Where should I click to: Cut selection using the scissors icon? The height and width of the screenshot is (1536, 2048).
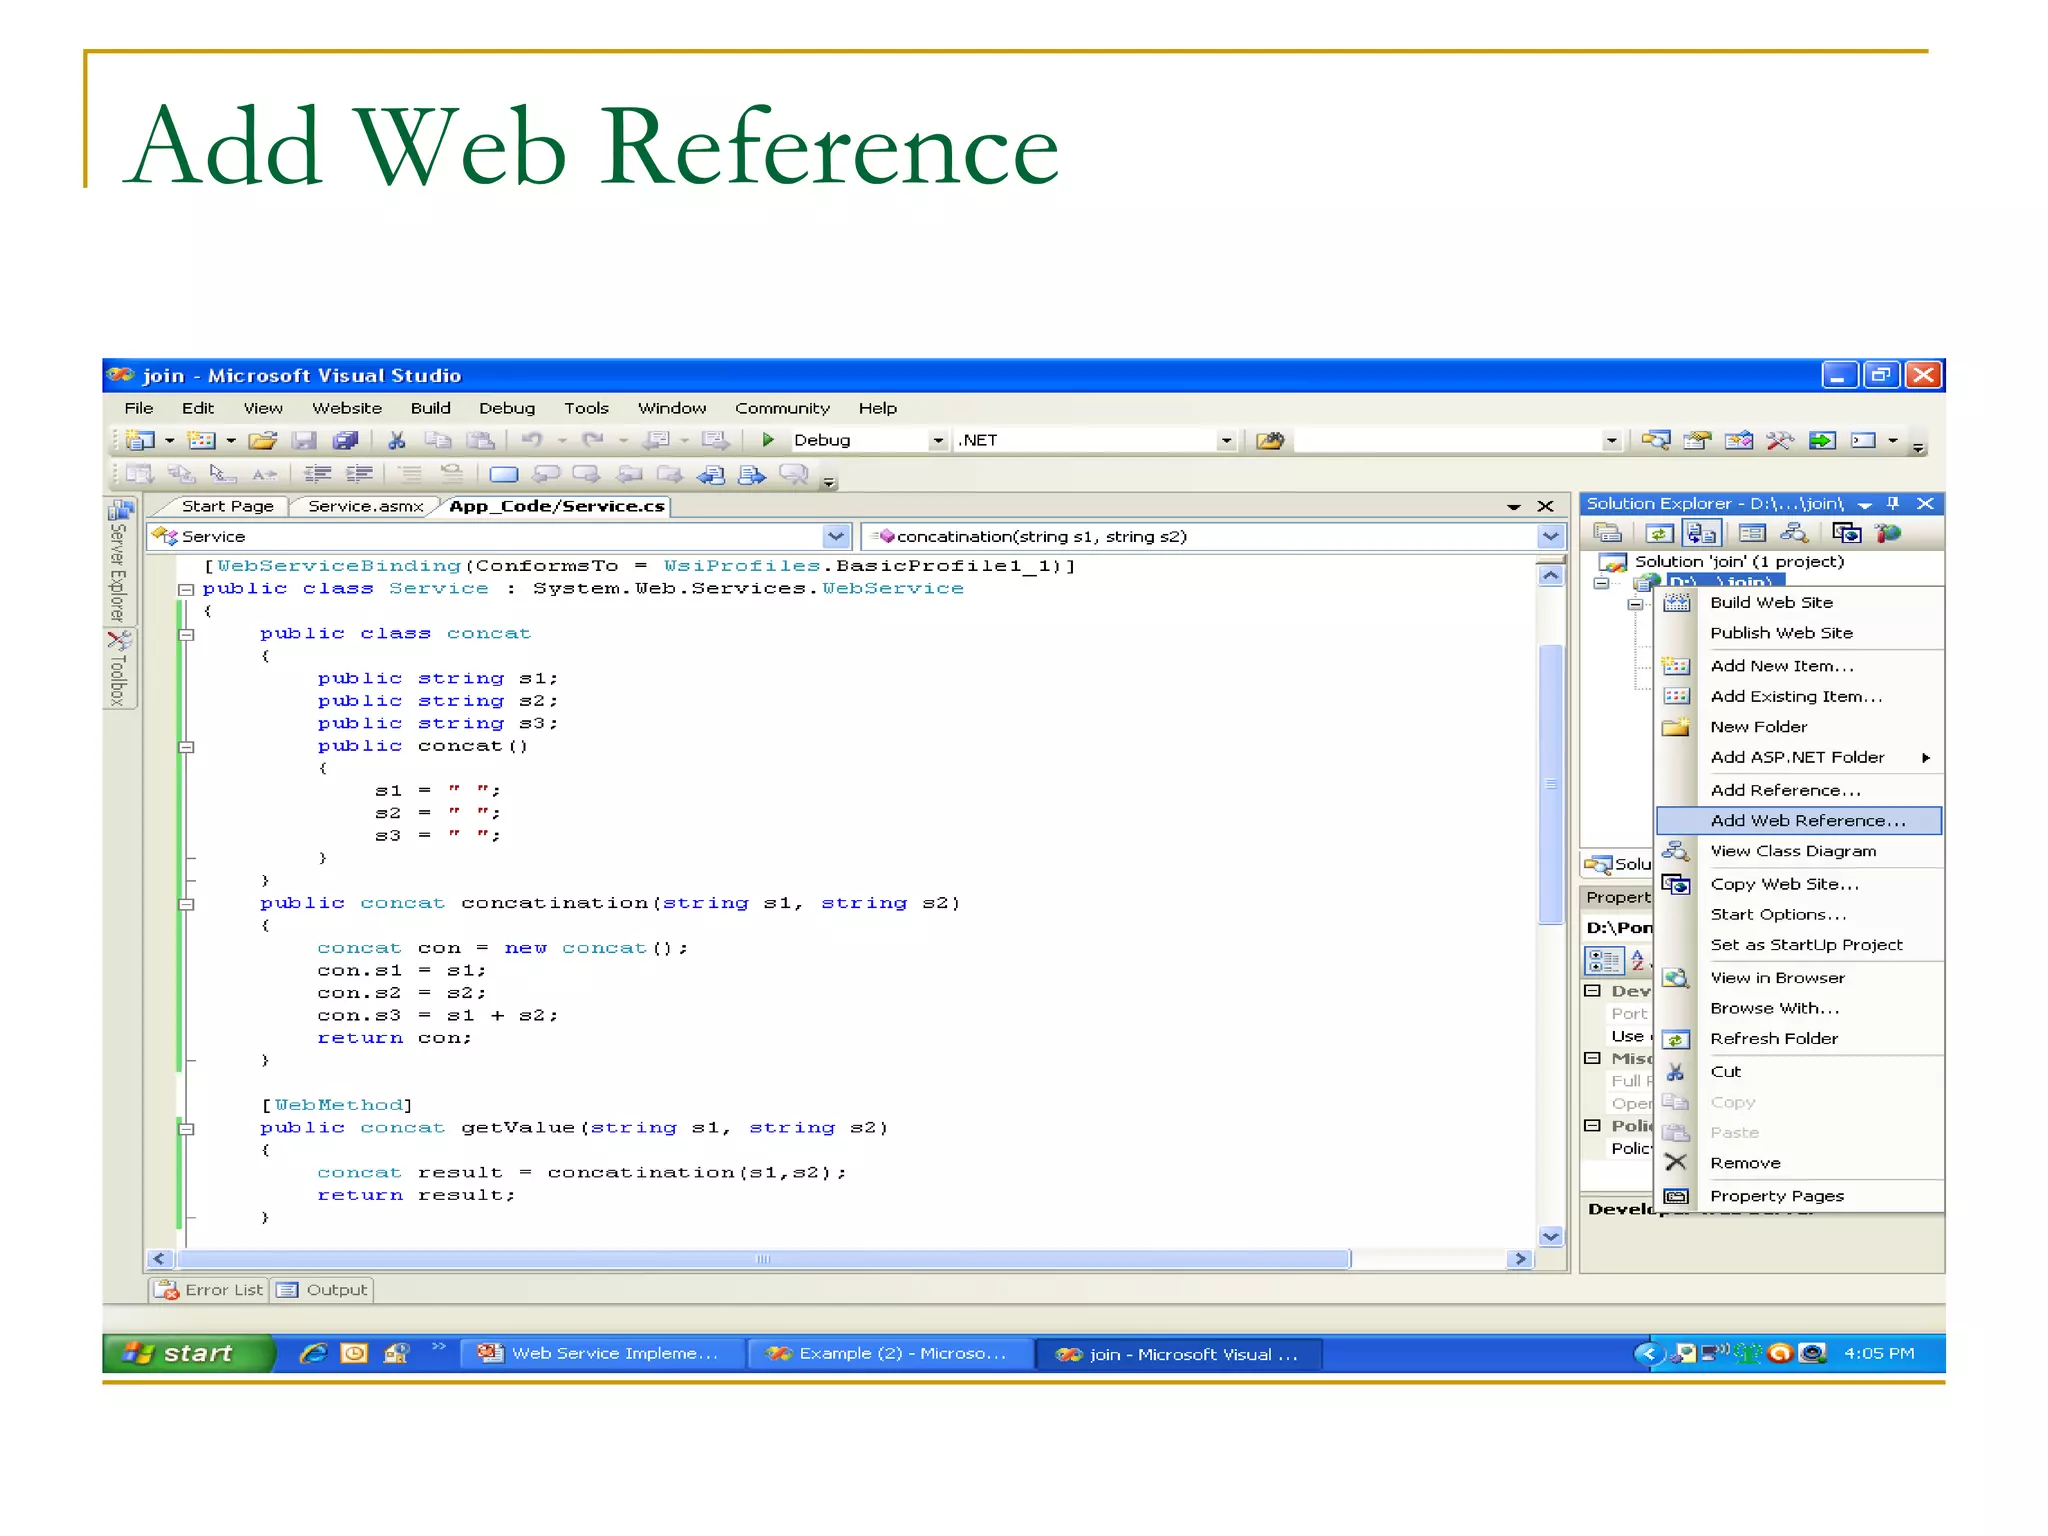[x=397, y=440]
